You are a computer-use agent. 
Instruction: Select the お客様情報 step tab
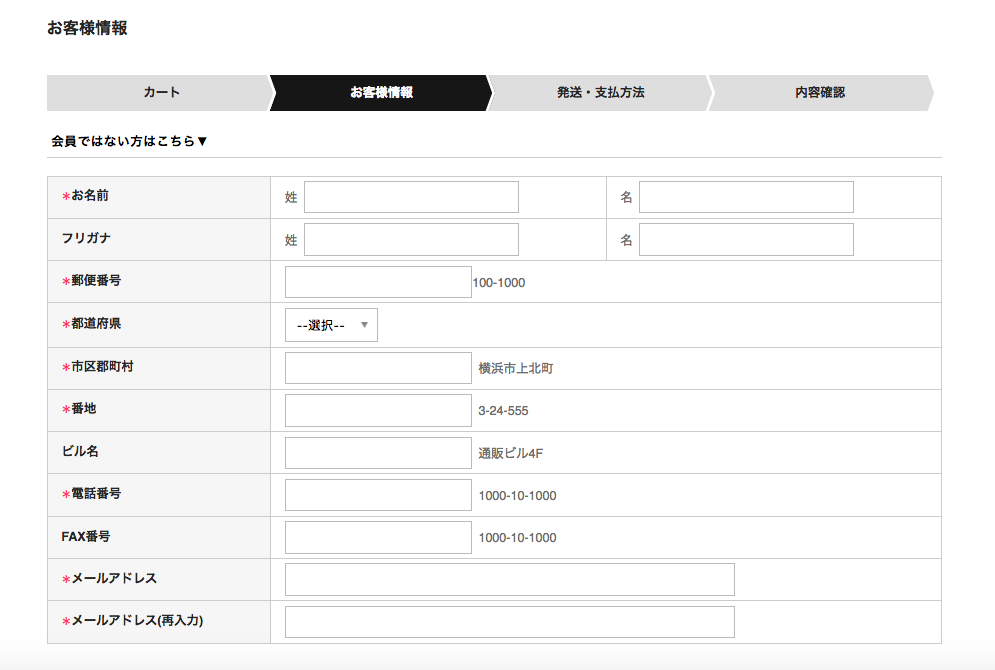[x=381, y=93]
